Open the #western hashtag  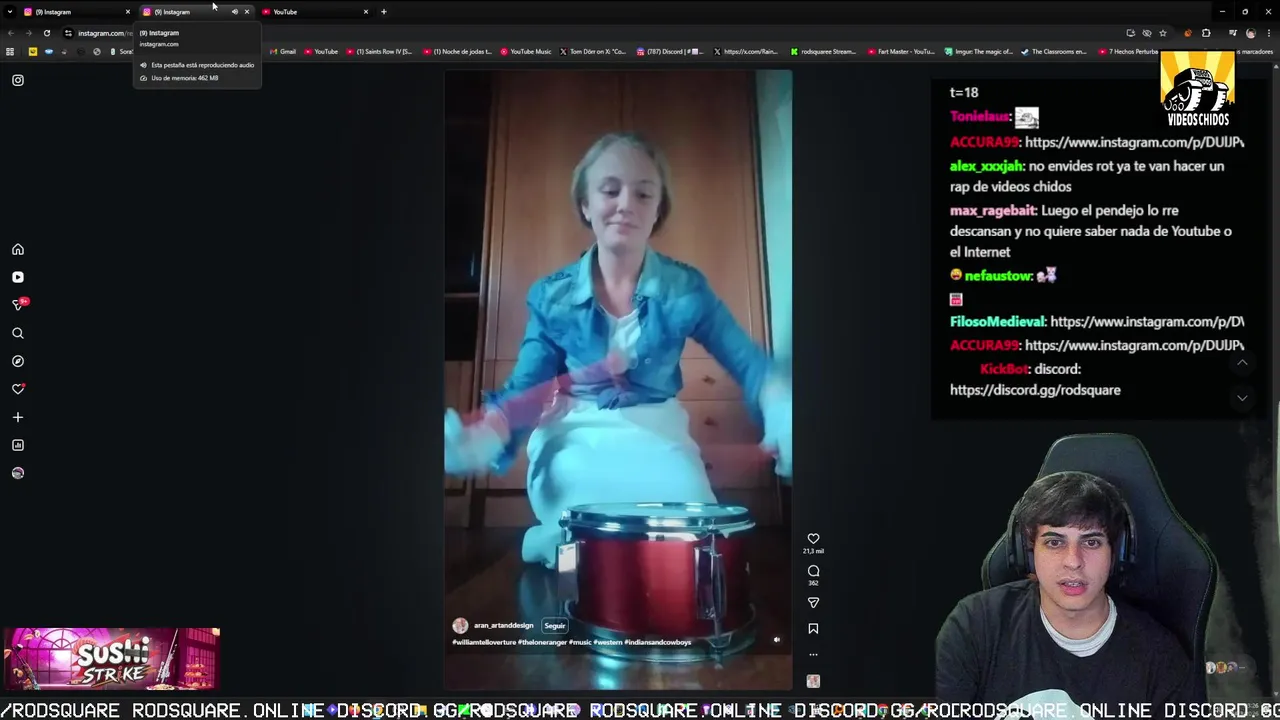[x=608, y=642]
